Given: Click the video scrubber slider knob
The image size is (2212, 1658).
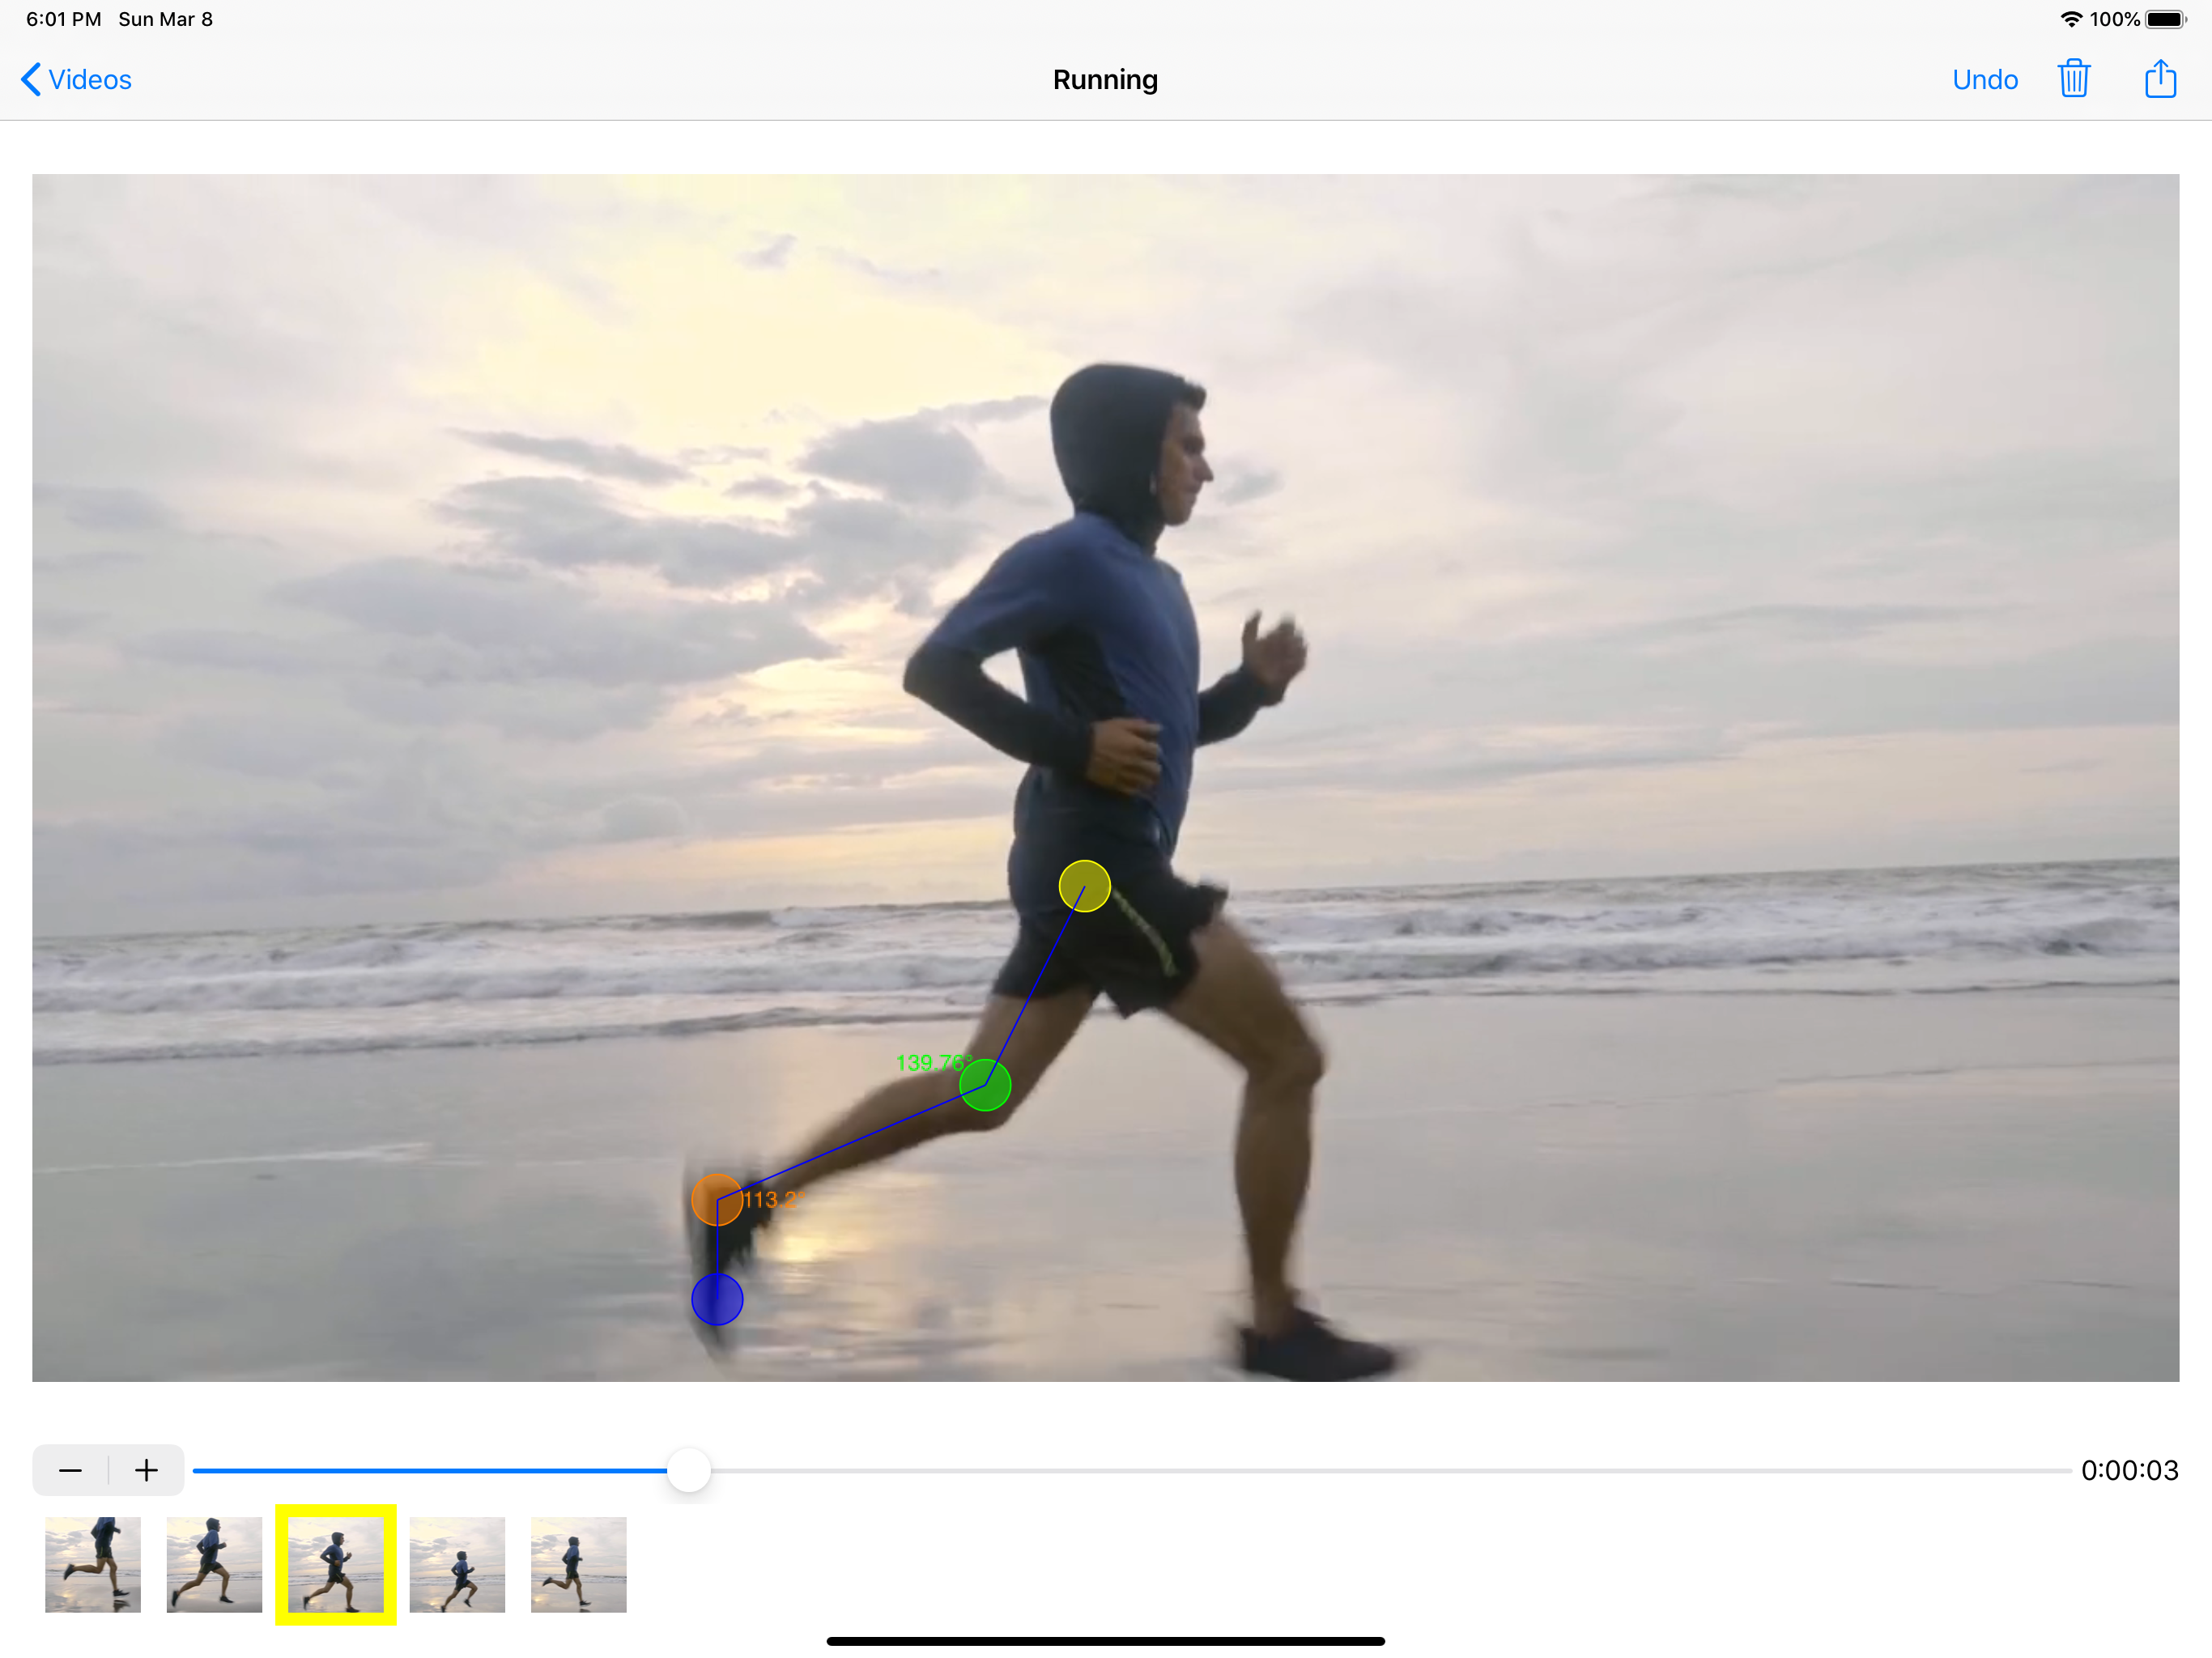Looking at the screenshot, I should pyautogui.click(x=688, y=1470).
